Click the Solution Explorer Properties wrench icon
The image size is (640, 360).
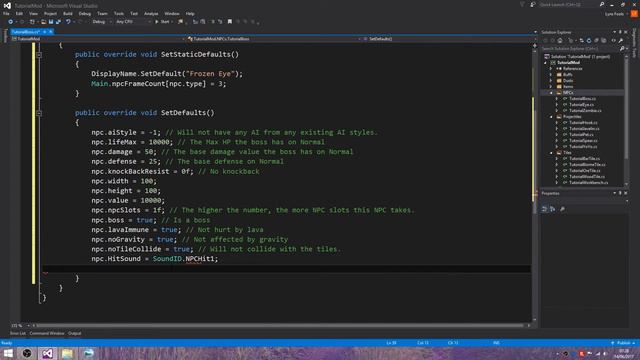click(x=621, y=40)
